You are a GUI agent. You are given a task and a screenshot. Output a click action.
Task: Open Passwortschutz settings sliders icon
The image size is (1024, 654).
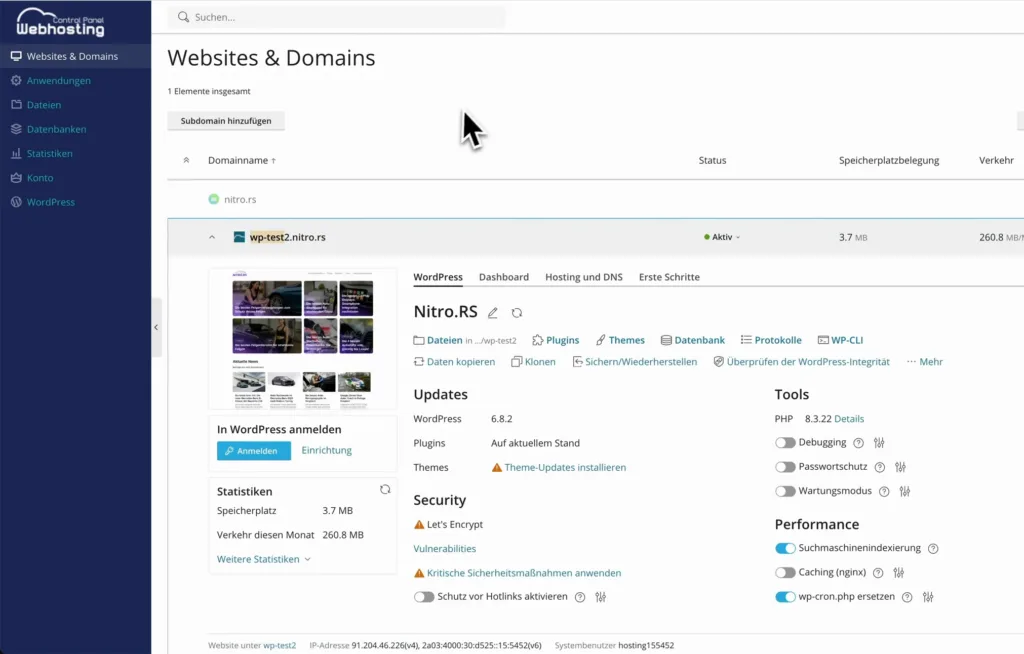901,467
